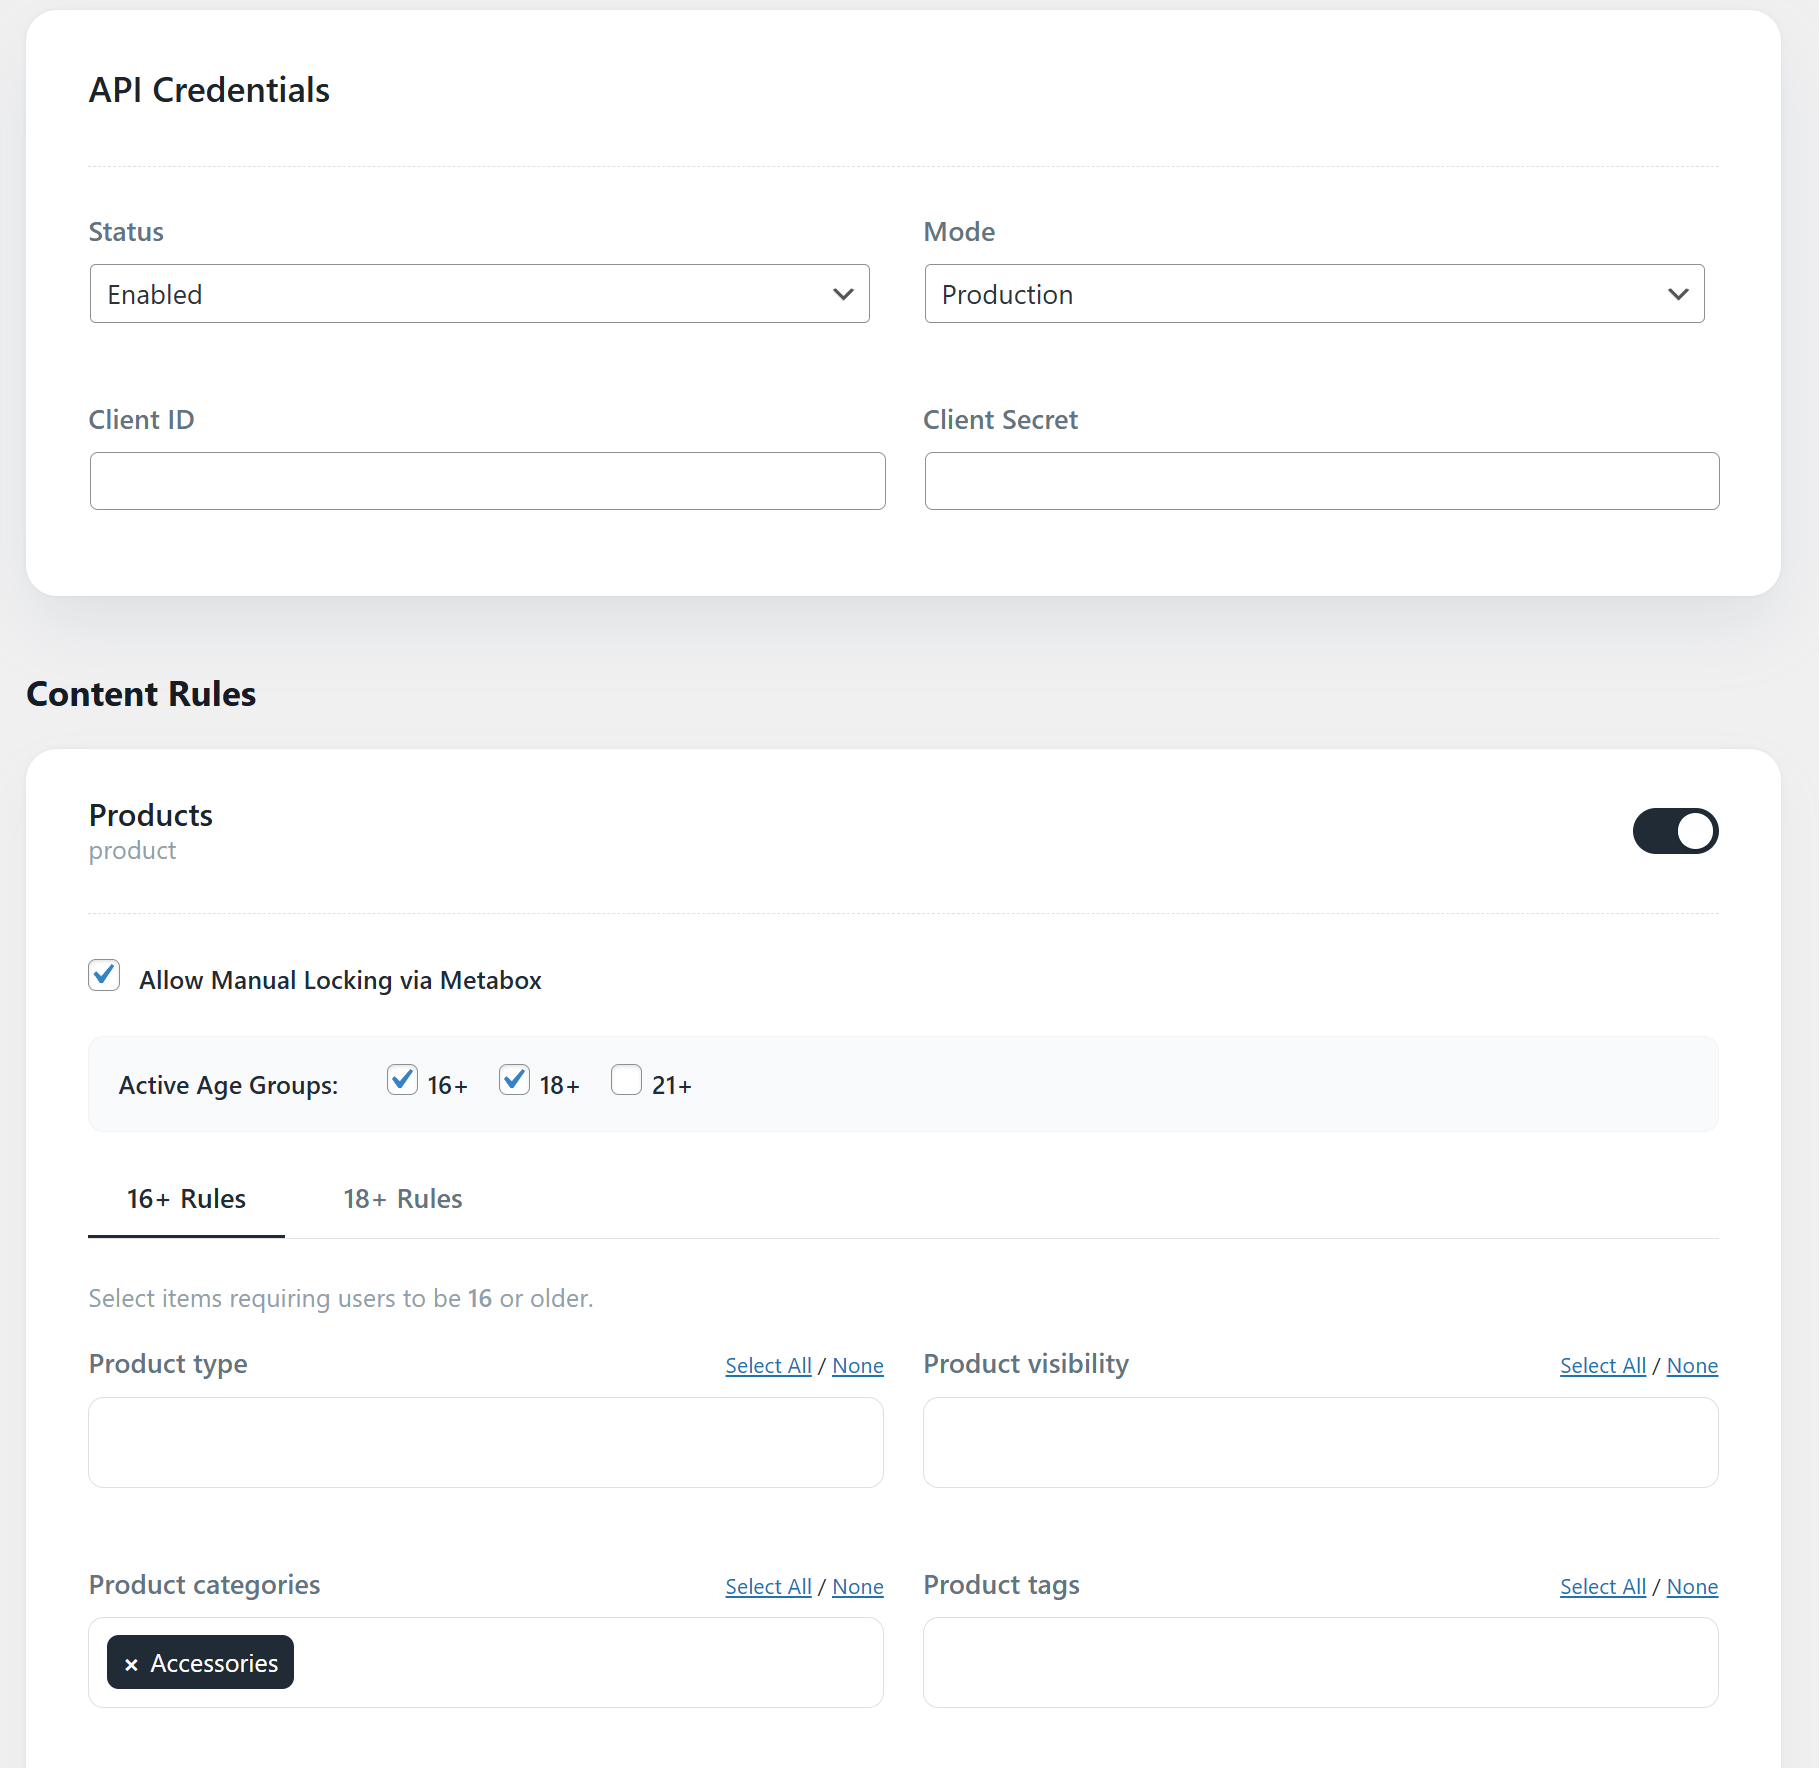Select All Product visibility options
Viewport: 1819px width, 1768px height.
[1602, 1366]
